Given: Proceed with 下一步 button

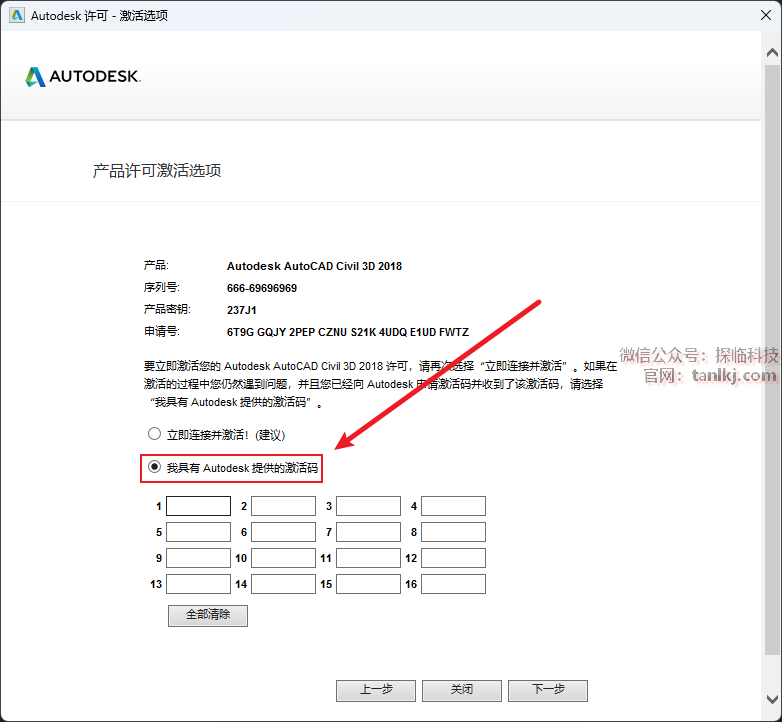Looking at the screenshot, I should coord(548,690).
